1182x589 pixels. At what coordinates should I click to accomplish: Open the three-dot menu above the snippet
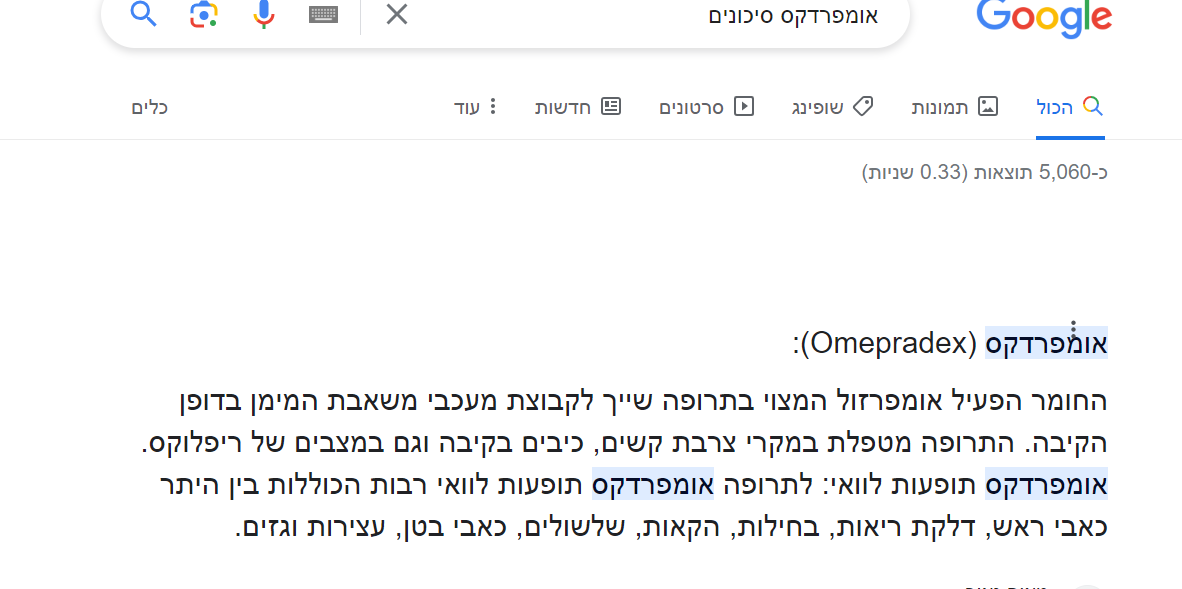[x=1073, y=328]
